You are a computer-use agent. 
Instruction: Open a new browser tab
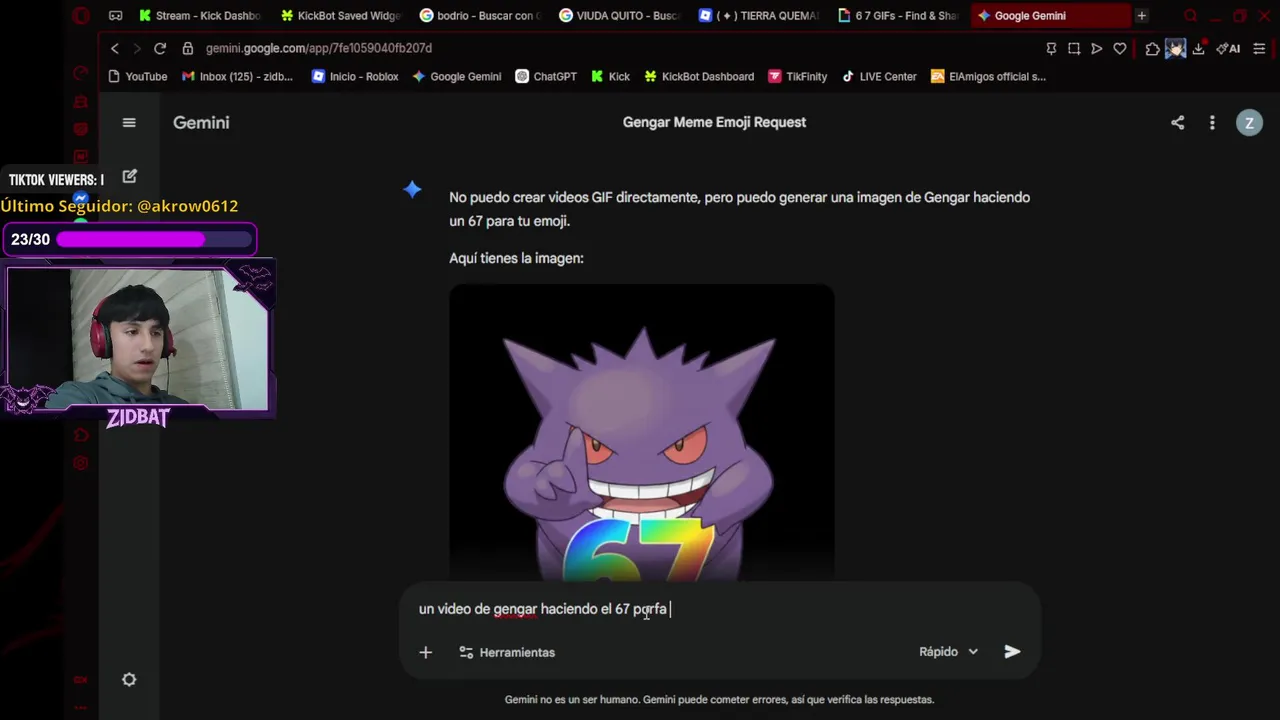click(x=1141, y=16)
